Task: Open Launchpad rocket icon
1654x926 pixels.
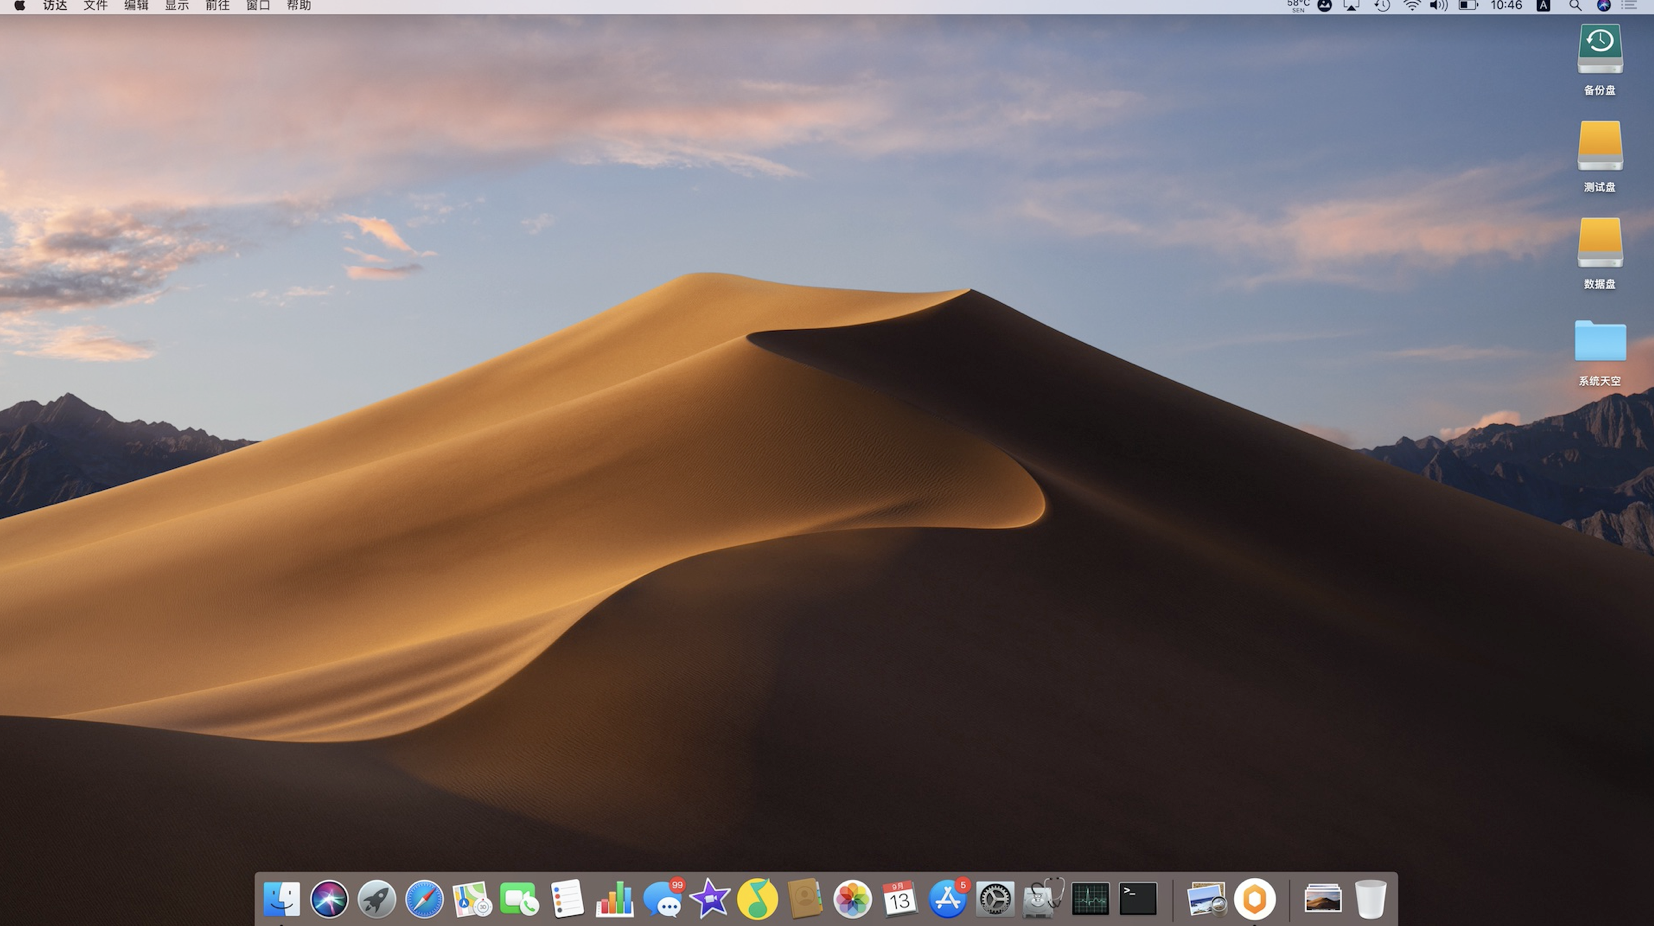Action: [376, 899]
